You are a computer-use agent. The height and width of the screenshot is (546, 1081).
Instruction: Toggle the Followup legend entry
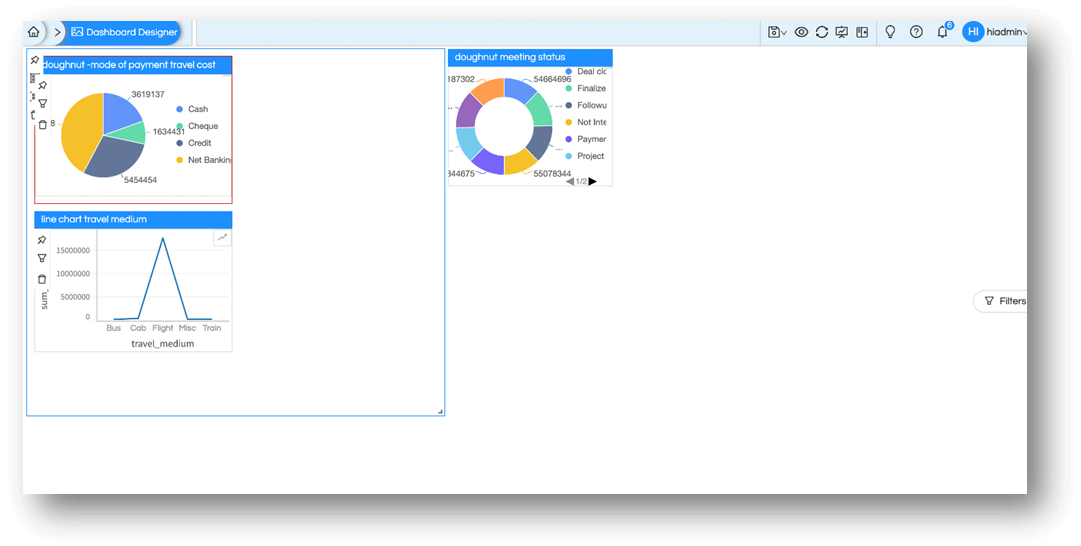pos(585,105)
